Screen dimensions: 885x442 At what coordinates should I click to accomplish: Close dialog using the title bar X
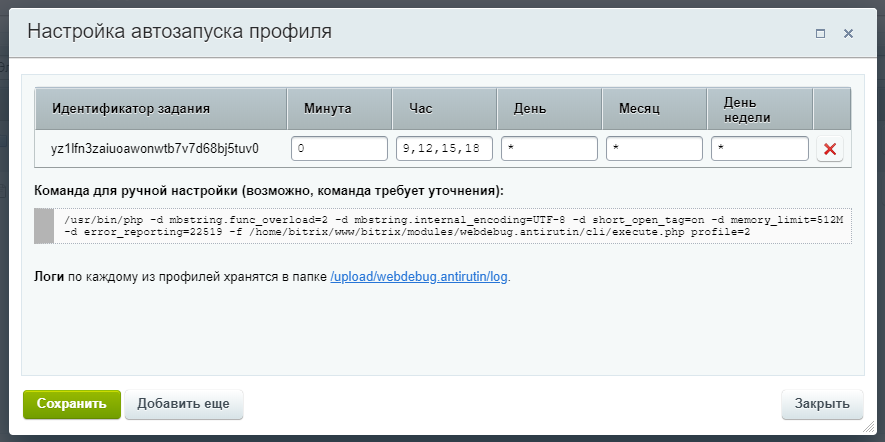click(848, 33)
